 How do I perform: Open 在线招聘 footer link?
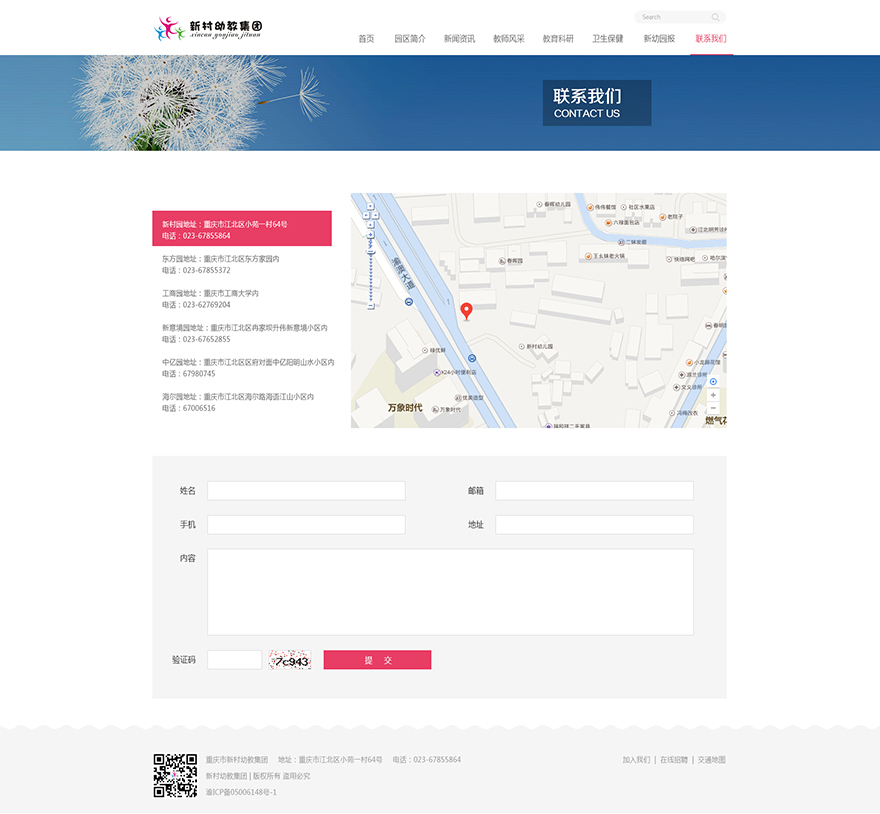click(x=673, y=760)
